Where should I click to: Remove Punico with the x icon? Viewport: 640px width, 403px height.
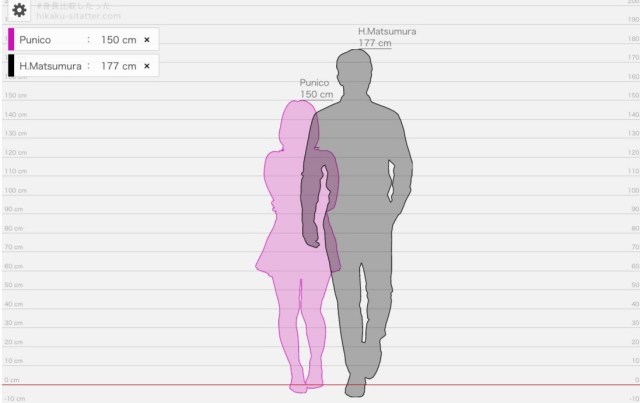(147, 39)
